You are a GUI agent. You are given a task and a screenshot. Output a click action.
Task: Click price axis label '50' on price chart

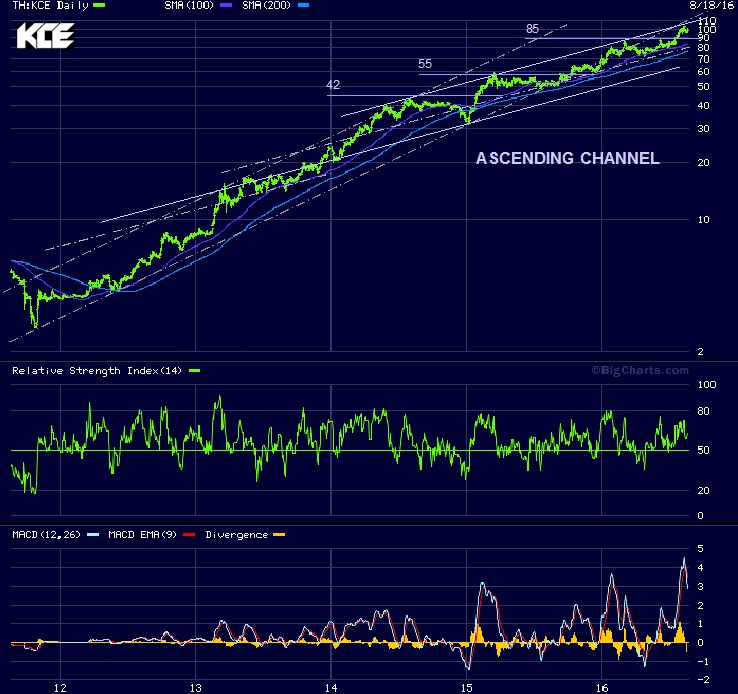pyautogui.click(x=703, y=87)
